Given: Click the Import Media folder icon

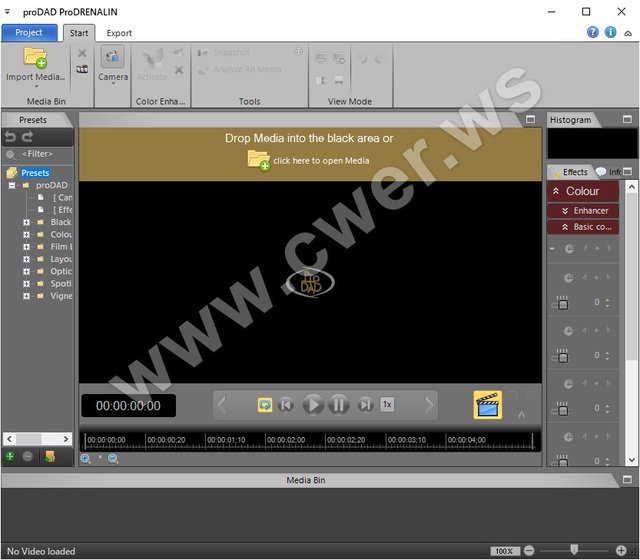Looking at the screenshot, I should pyautogui.click(x=35, y=59).
